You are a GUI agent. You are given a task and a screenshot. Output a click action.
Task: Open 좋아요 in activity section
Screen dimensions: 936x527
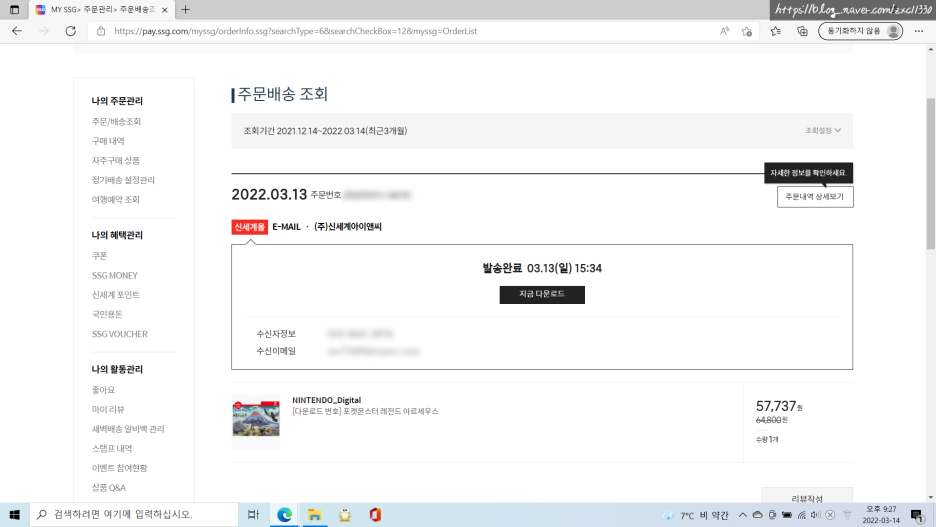click(103, 390)
